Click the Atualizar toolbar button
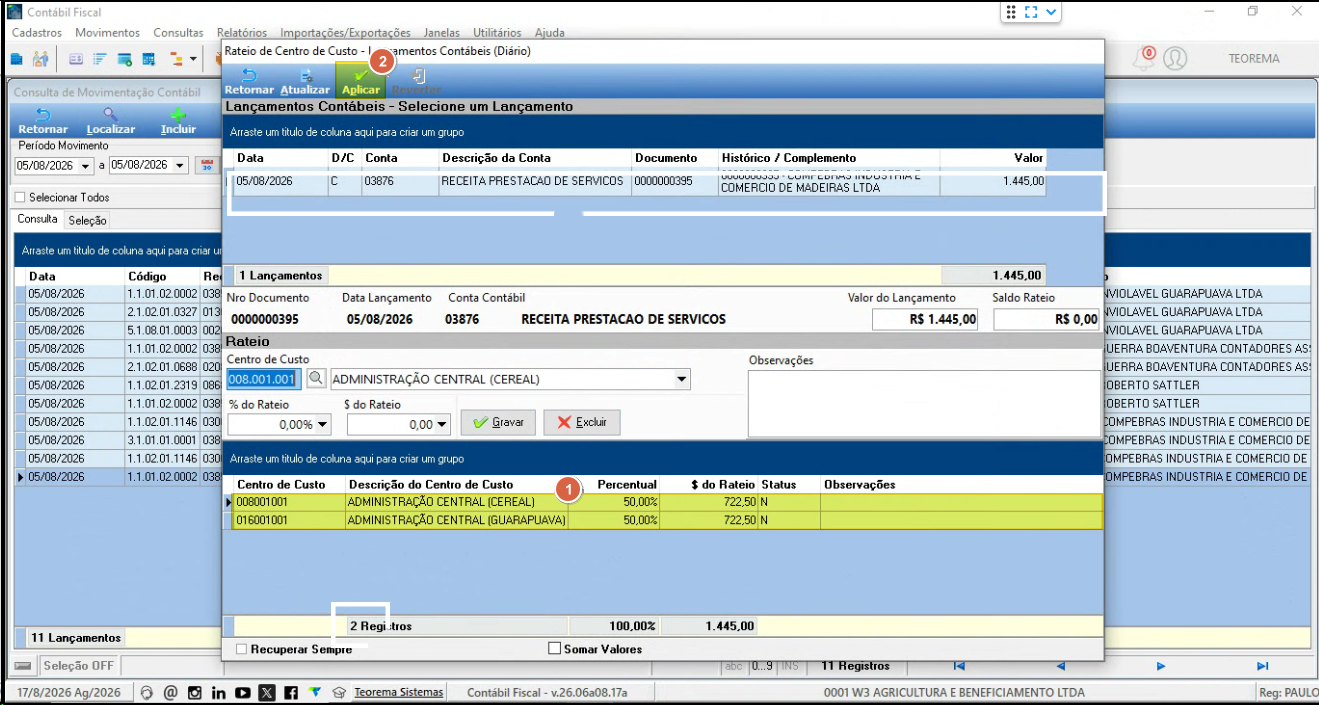This screenshot has height=705, width=1319. point(305,81)
